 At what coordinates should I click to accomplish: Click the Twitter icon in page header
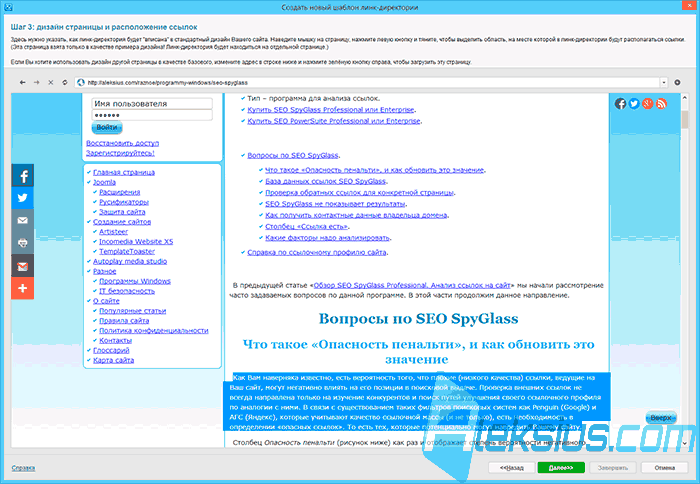pos(634,104)
